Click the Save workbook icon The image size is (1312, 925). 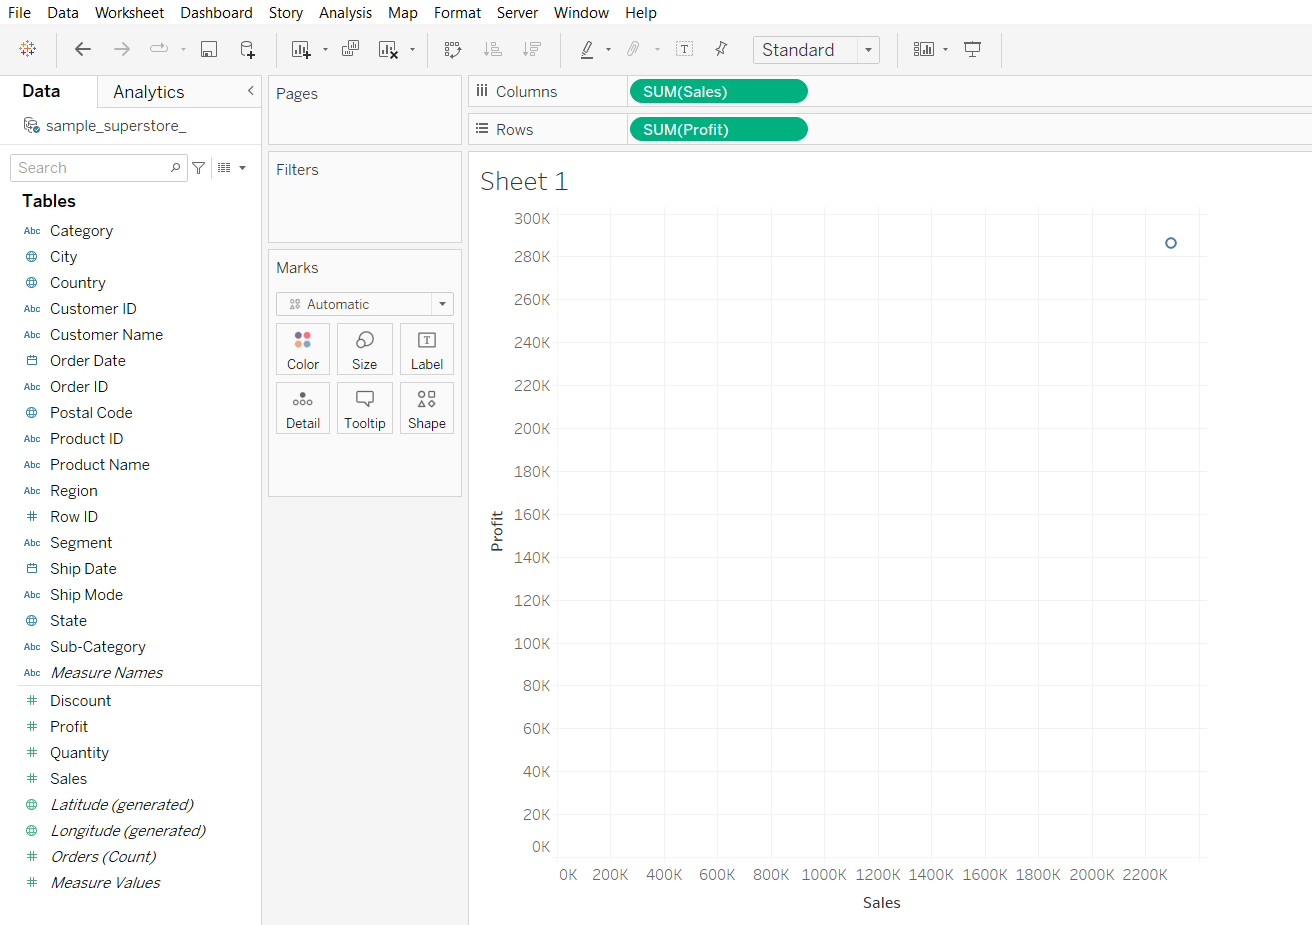click(209, 49)
